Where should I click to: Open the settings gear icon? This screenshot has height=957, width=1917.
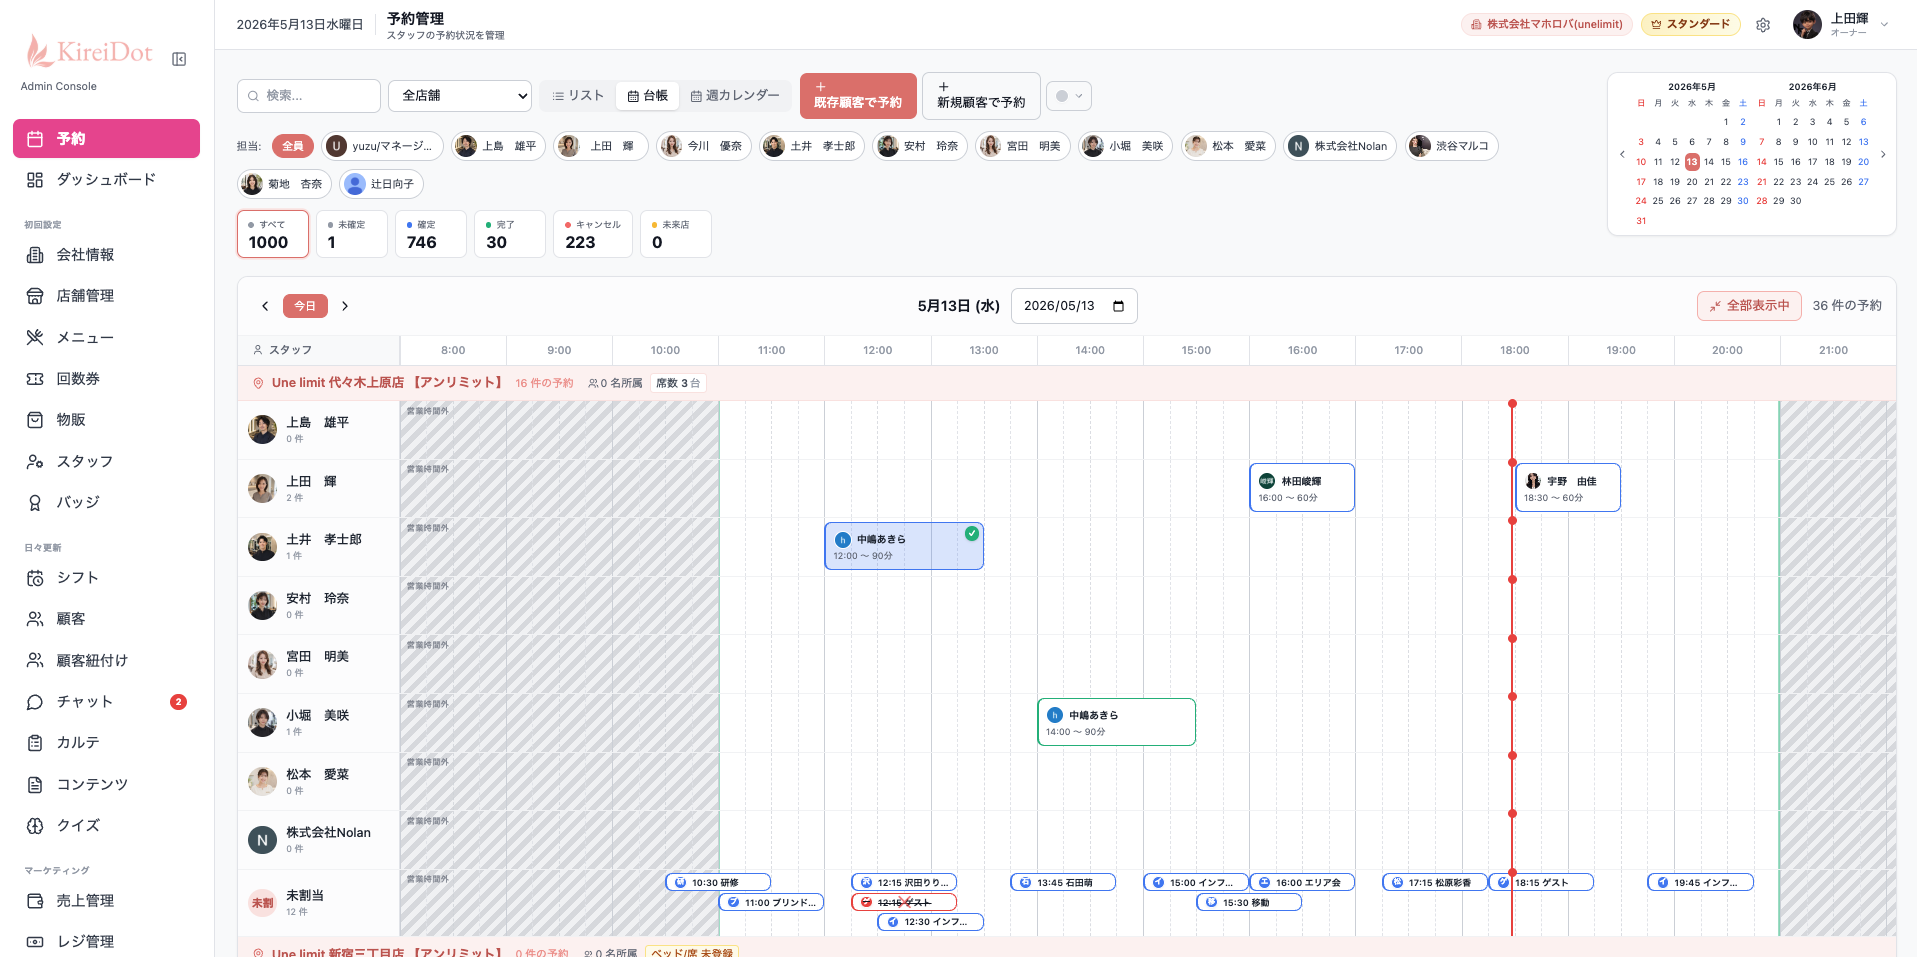1763,25
